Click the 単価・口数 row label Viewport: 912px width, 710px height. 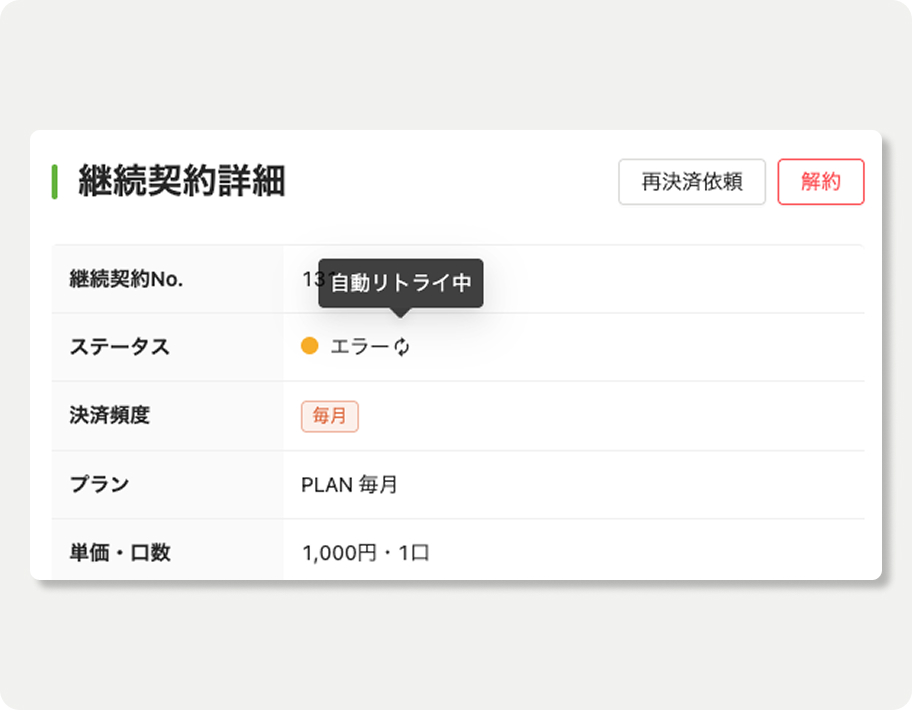pos(120,552)
